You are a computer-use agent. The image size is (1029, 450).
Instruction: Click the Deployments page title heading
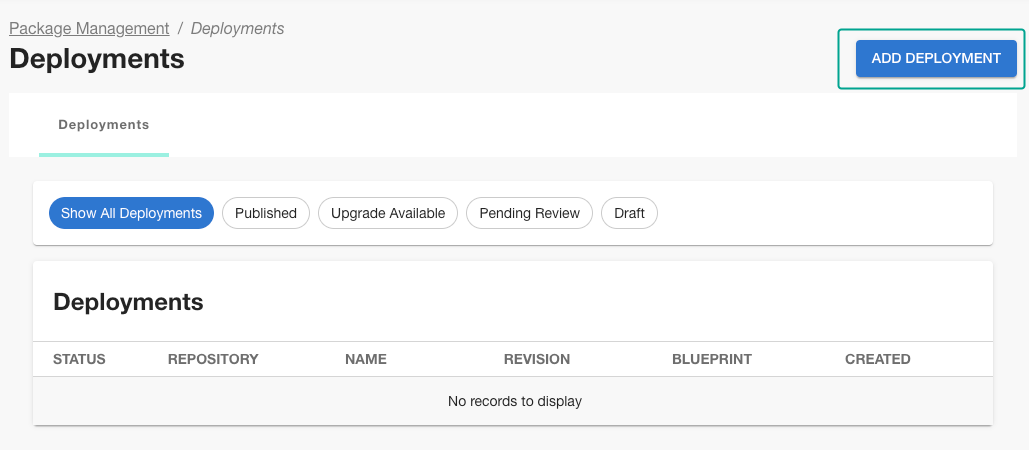(x=97, y=59)
